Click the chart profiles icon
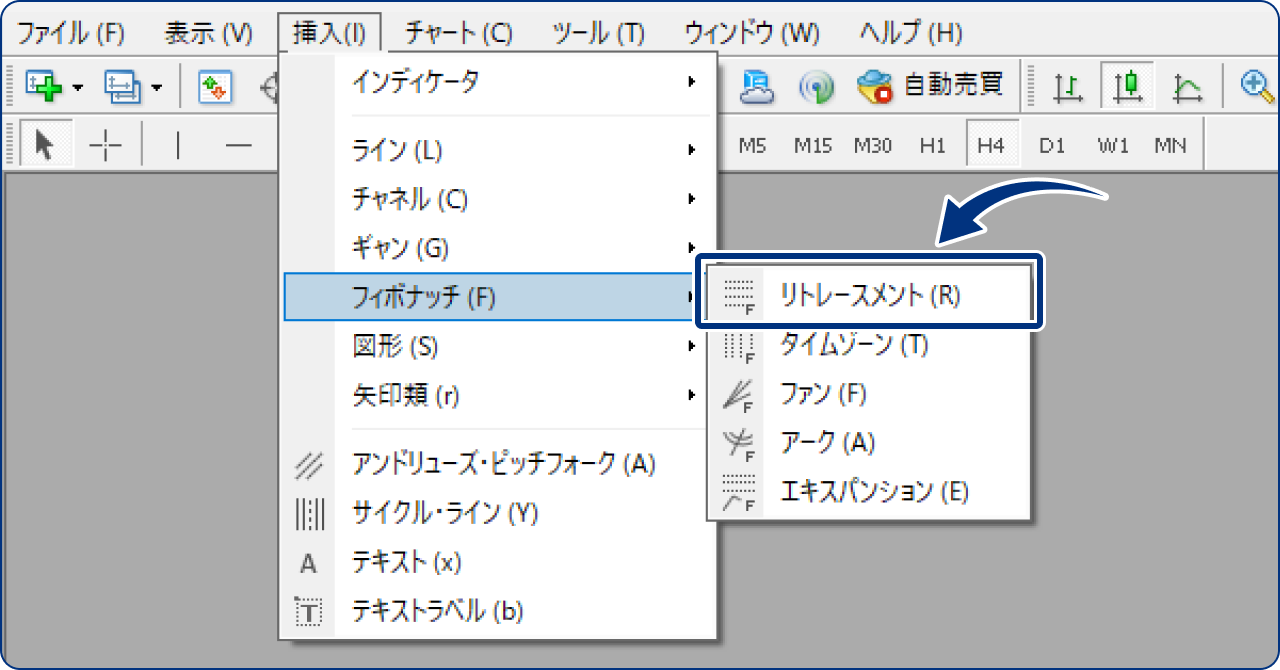Viewport: 1280px width, 670px height. (123, 87)
